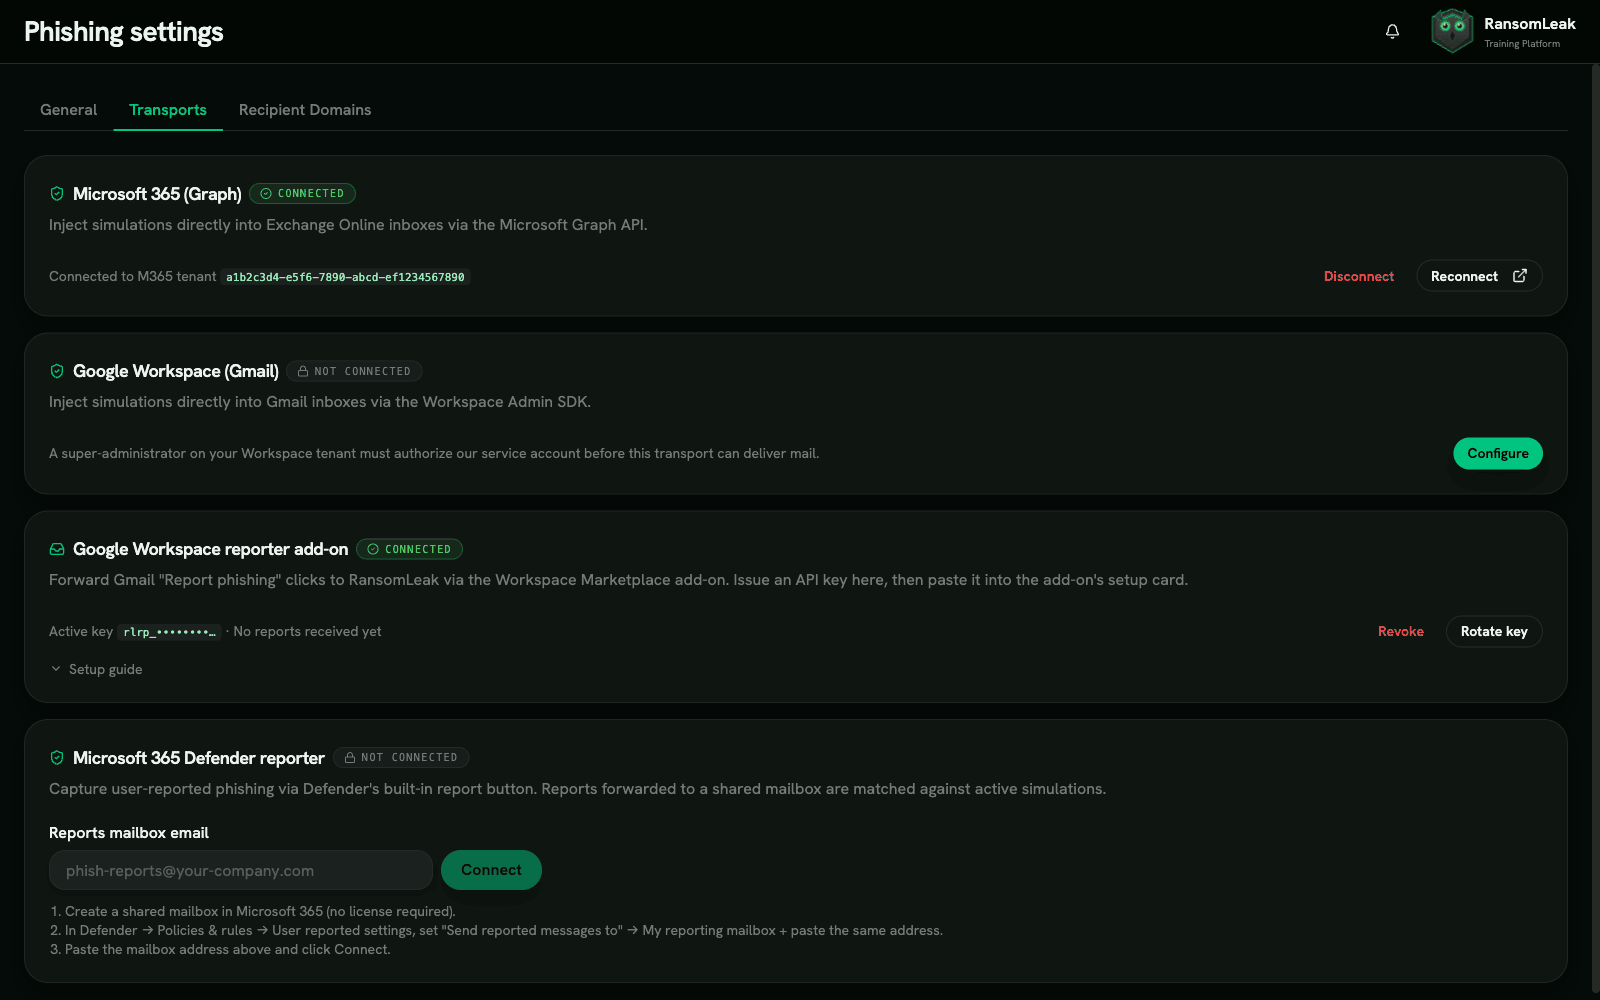Disconnect the Microsoft 365 tenant
Screen dimensions: 1600x1000
(1359, 277)
